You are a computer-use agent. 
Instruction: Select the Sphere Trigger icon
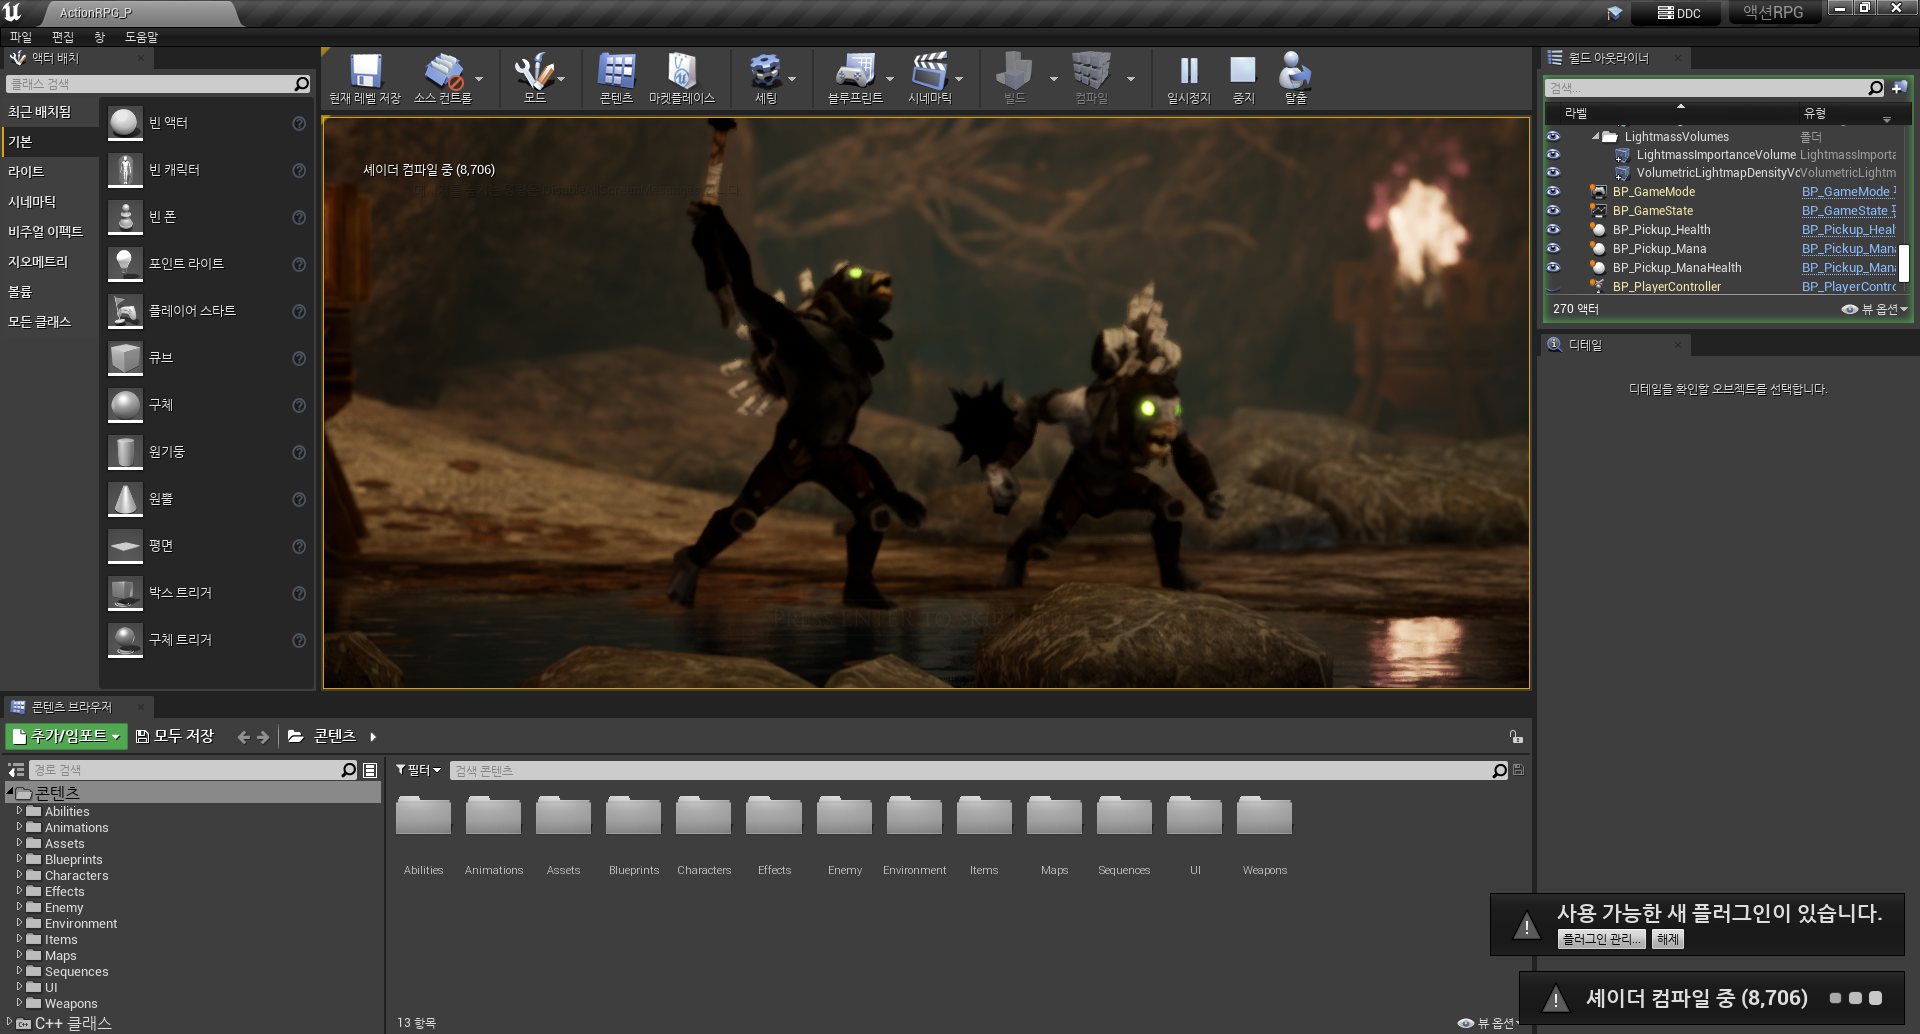pos(125,640)
